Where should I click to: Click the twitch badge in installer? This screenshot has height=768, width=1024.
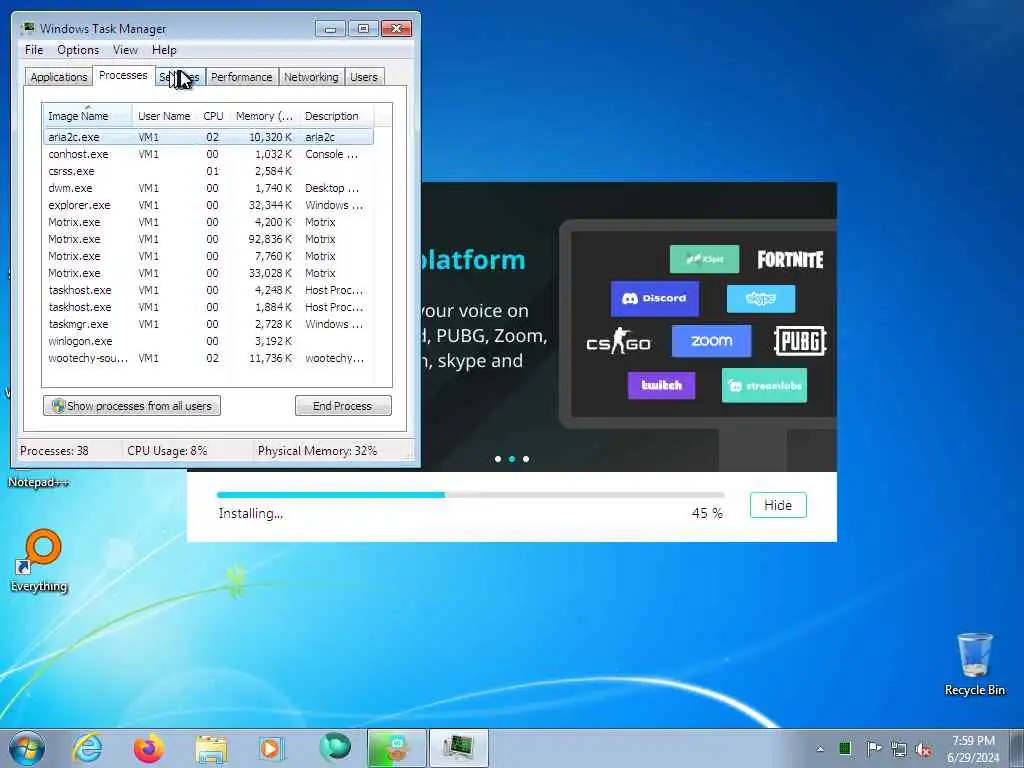662,385
